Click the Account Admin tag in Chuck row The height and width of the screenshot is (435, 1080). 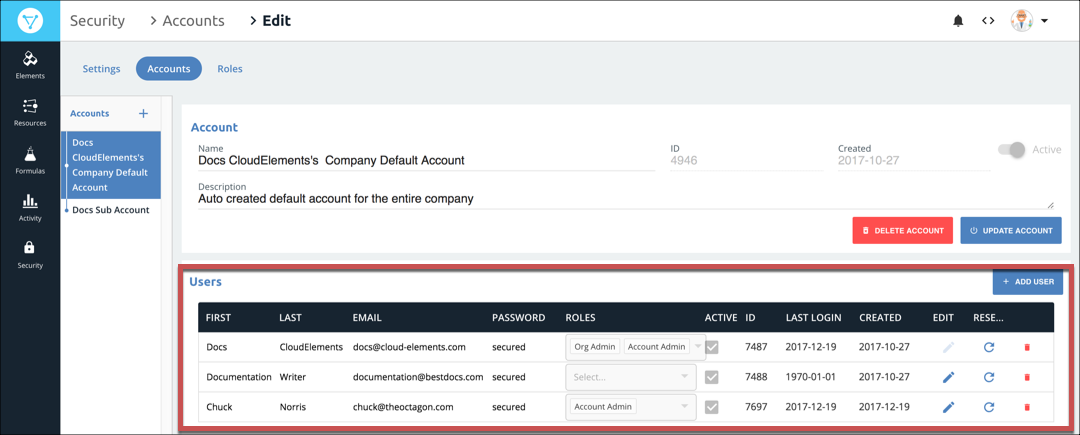[x=603, y=406]
